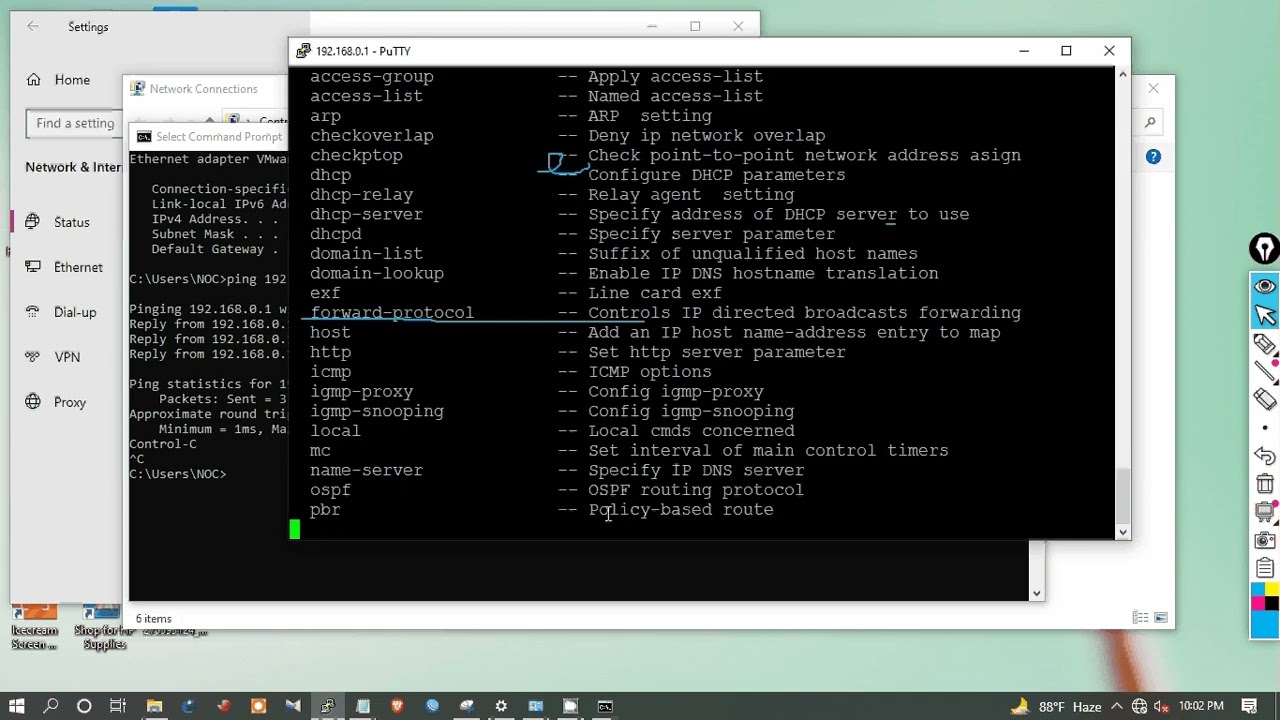
Task: Switch to large icons view in Network Connections
Action: 1161,618
